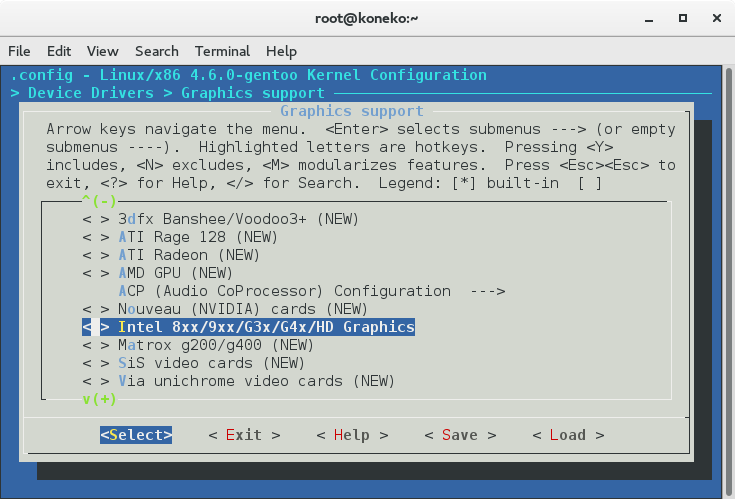This screenshot has height=499, width=735.
Task: Click the 'Legend: [*] built-in' text
Action: [x=469, y=183]
